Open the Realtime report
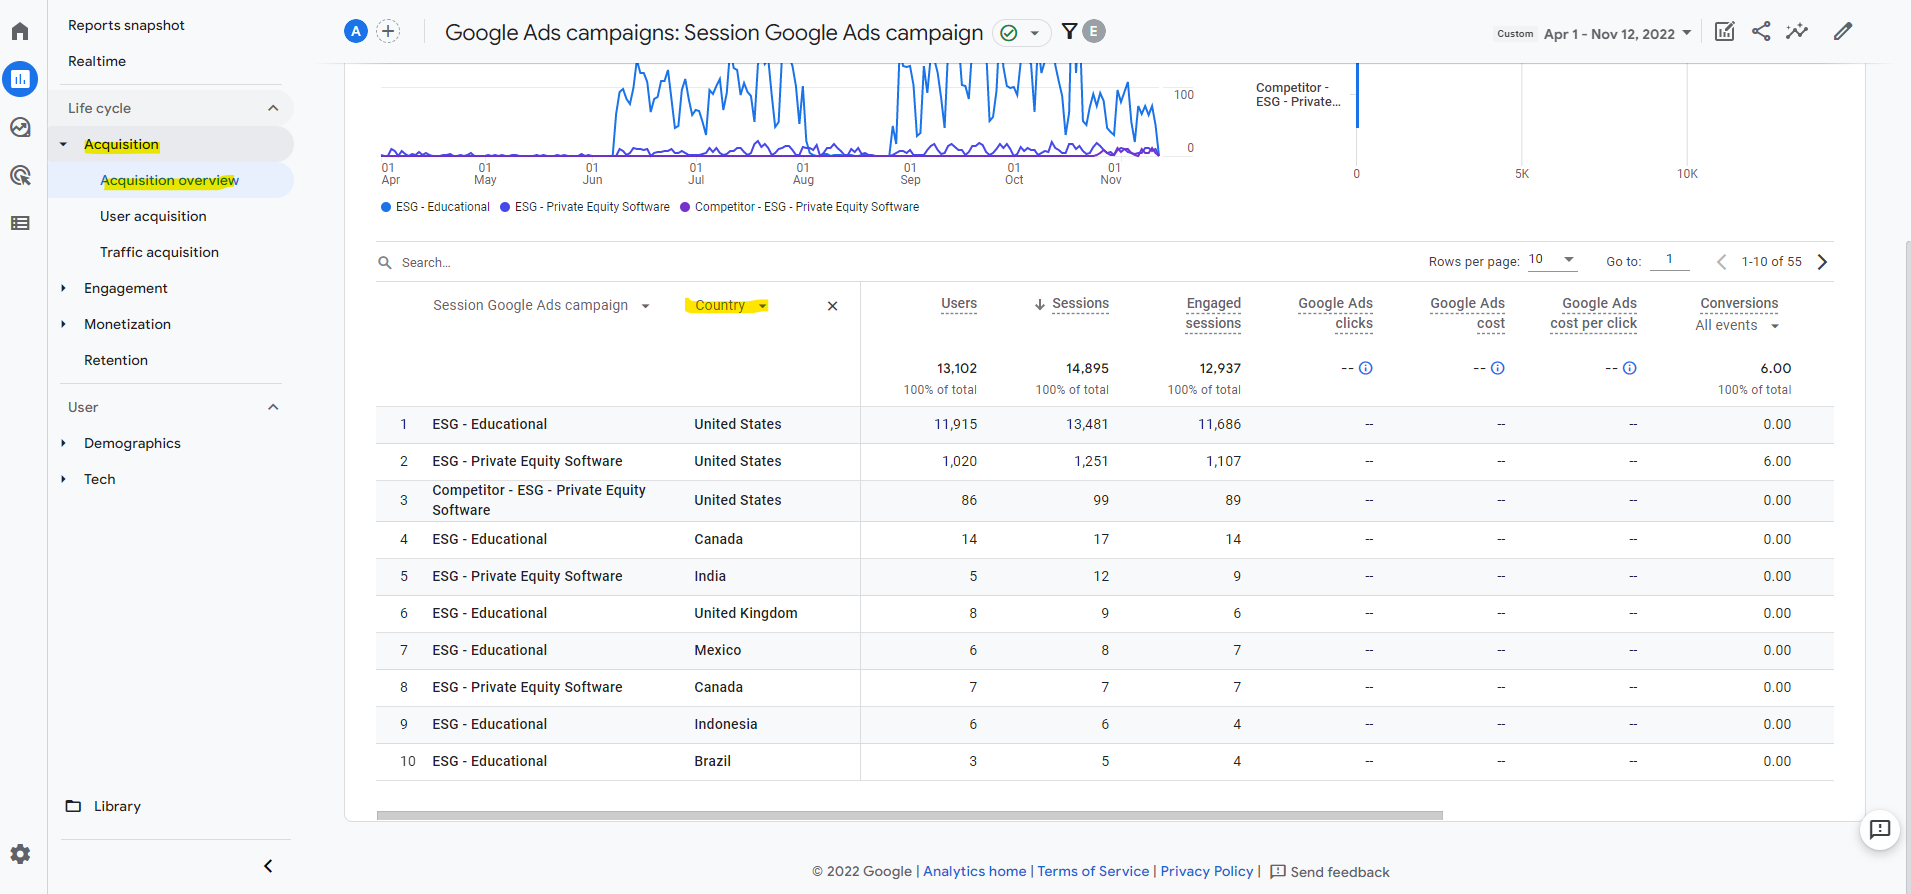This screenshot has height=894, width=1911. coord(97,61)
